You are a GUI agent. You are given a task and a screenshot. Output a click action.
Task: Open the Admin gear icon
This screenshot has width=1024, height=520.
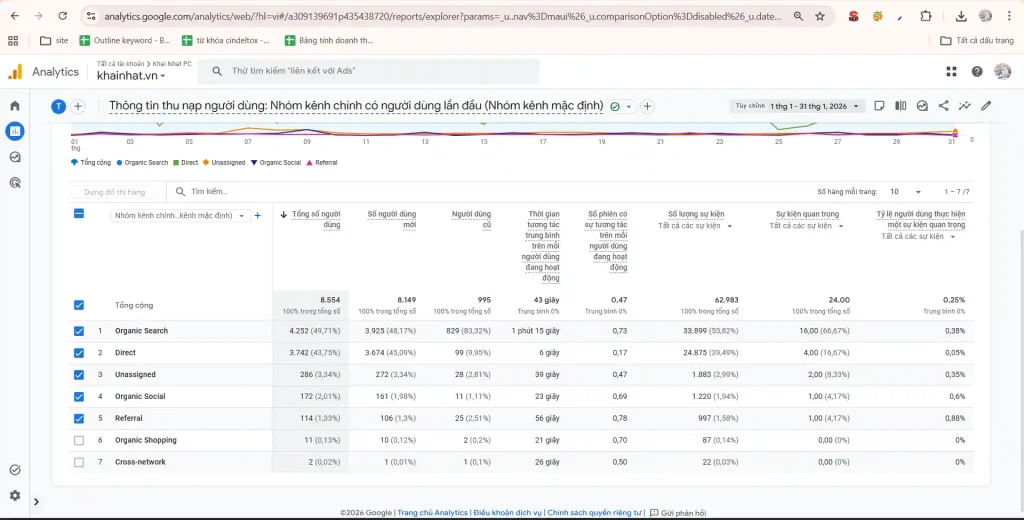tap(14, 495)
